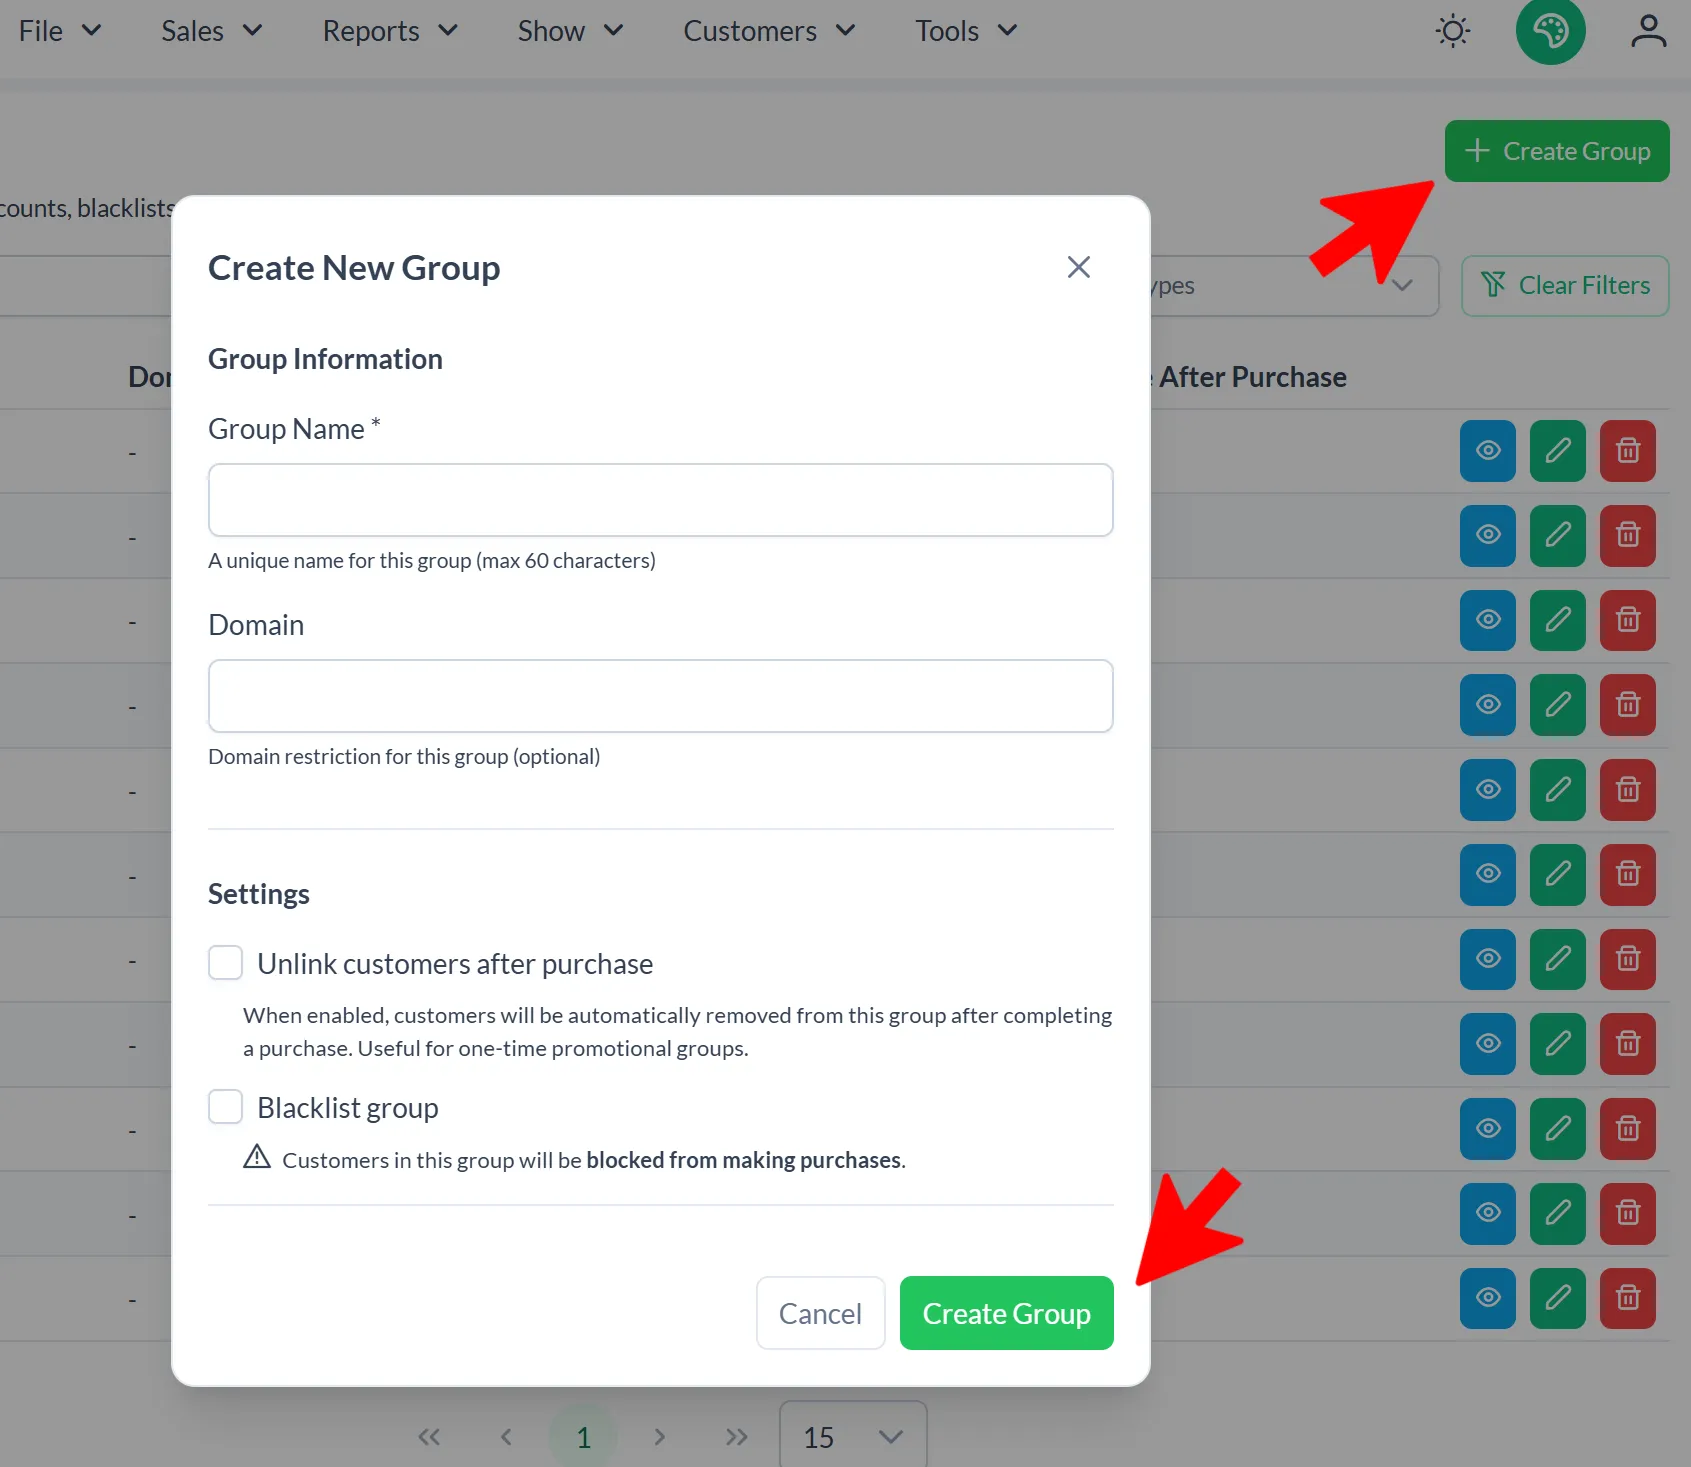Expand the Customers menu dropdown
Image resolution: width=1691 pixels, height=1467 pixels.
pos(769,31)
